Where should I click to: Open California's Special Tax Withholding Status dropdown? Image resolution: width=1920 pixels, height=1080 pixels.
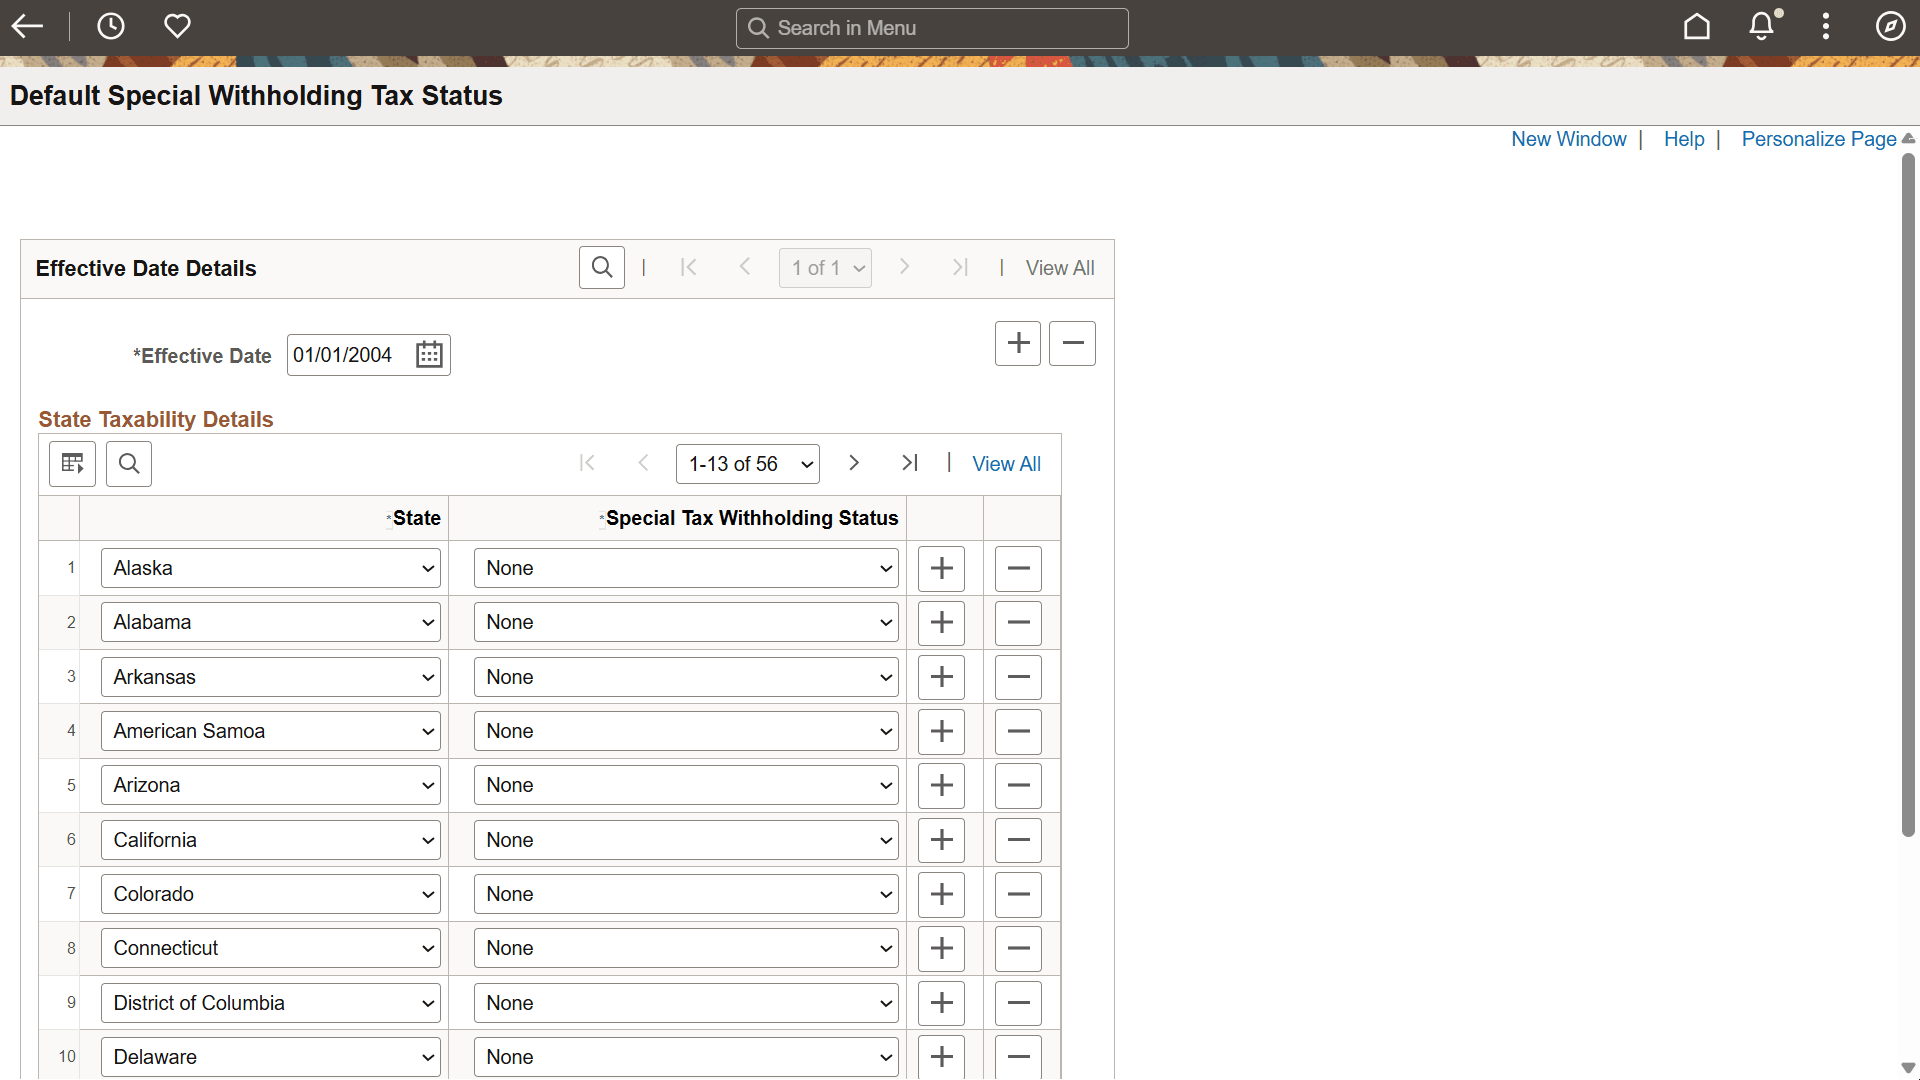click(x=686, y=840)
